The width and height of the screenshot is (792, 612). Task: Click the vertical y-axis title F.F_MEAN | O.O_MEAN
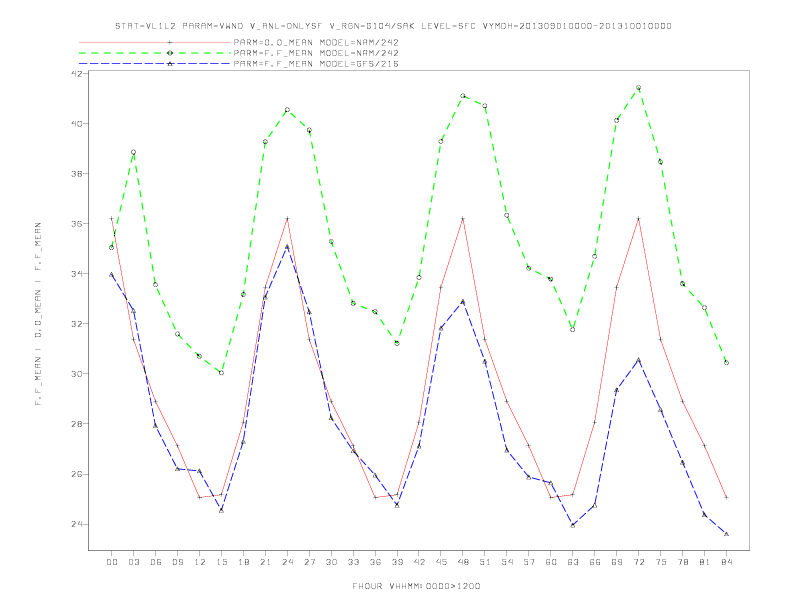click(x=38, y=314)
